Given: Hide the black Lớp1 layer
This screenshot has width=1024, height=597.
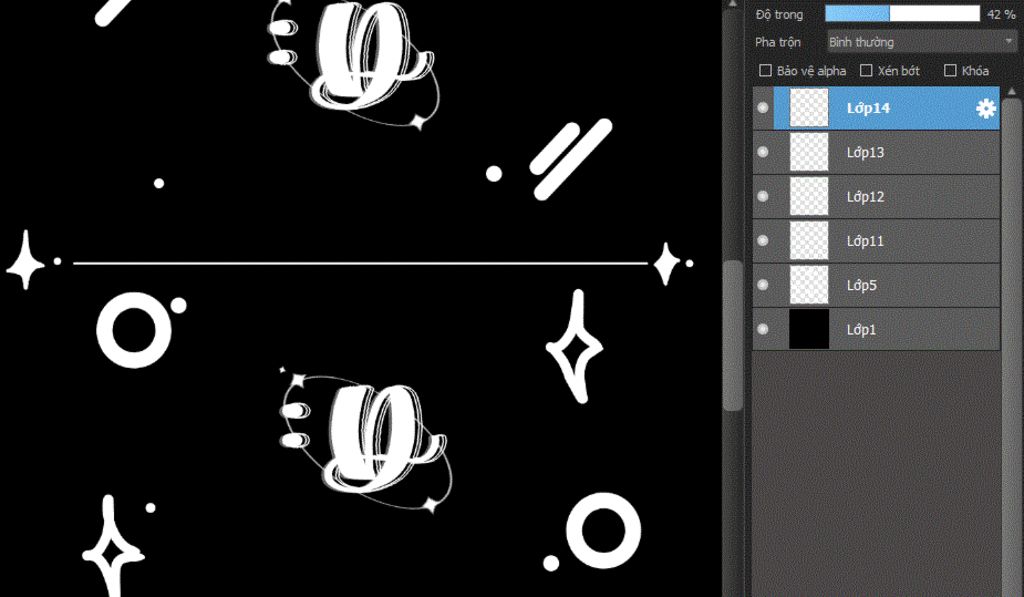Looking at the screenshot, I should click(x=763, y=330).
